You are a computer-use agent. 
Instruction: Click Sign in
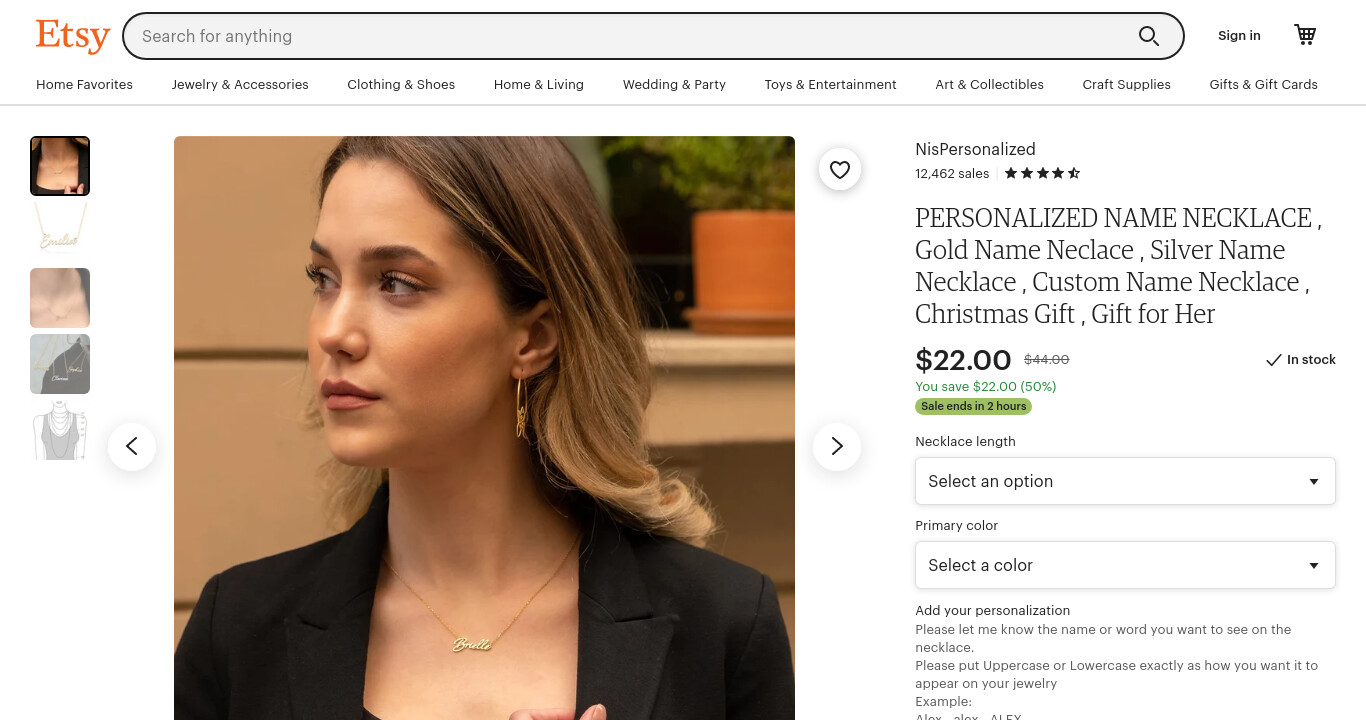(x=1239, y=36)
